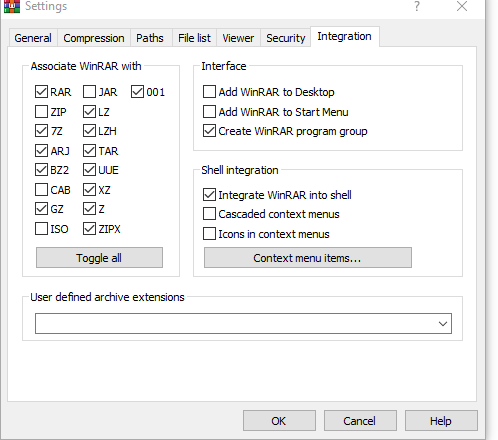The image size is (498, 440).
Task: Open Help from the bottom button
Action: (x=441, y=421)
